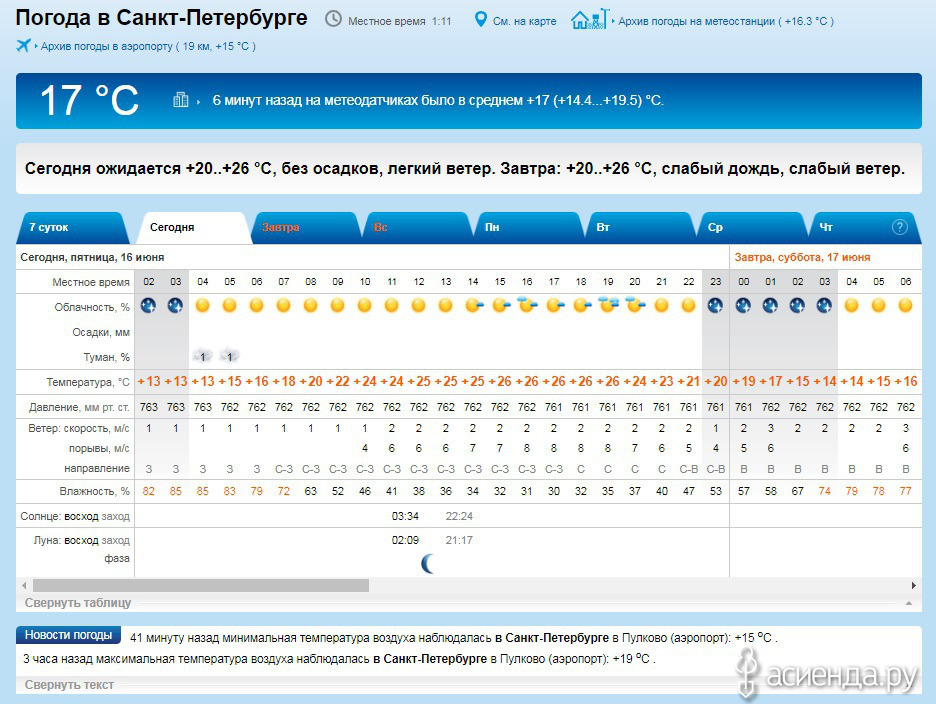Click the night cloud icon at 02 today
The image size is (936, 704).
pyautogui.click(x=148, y=306)
